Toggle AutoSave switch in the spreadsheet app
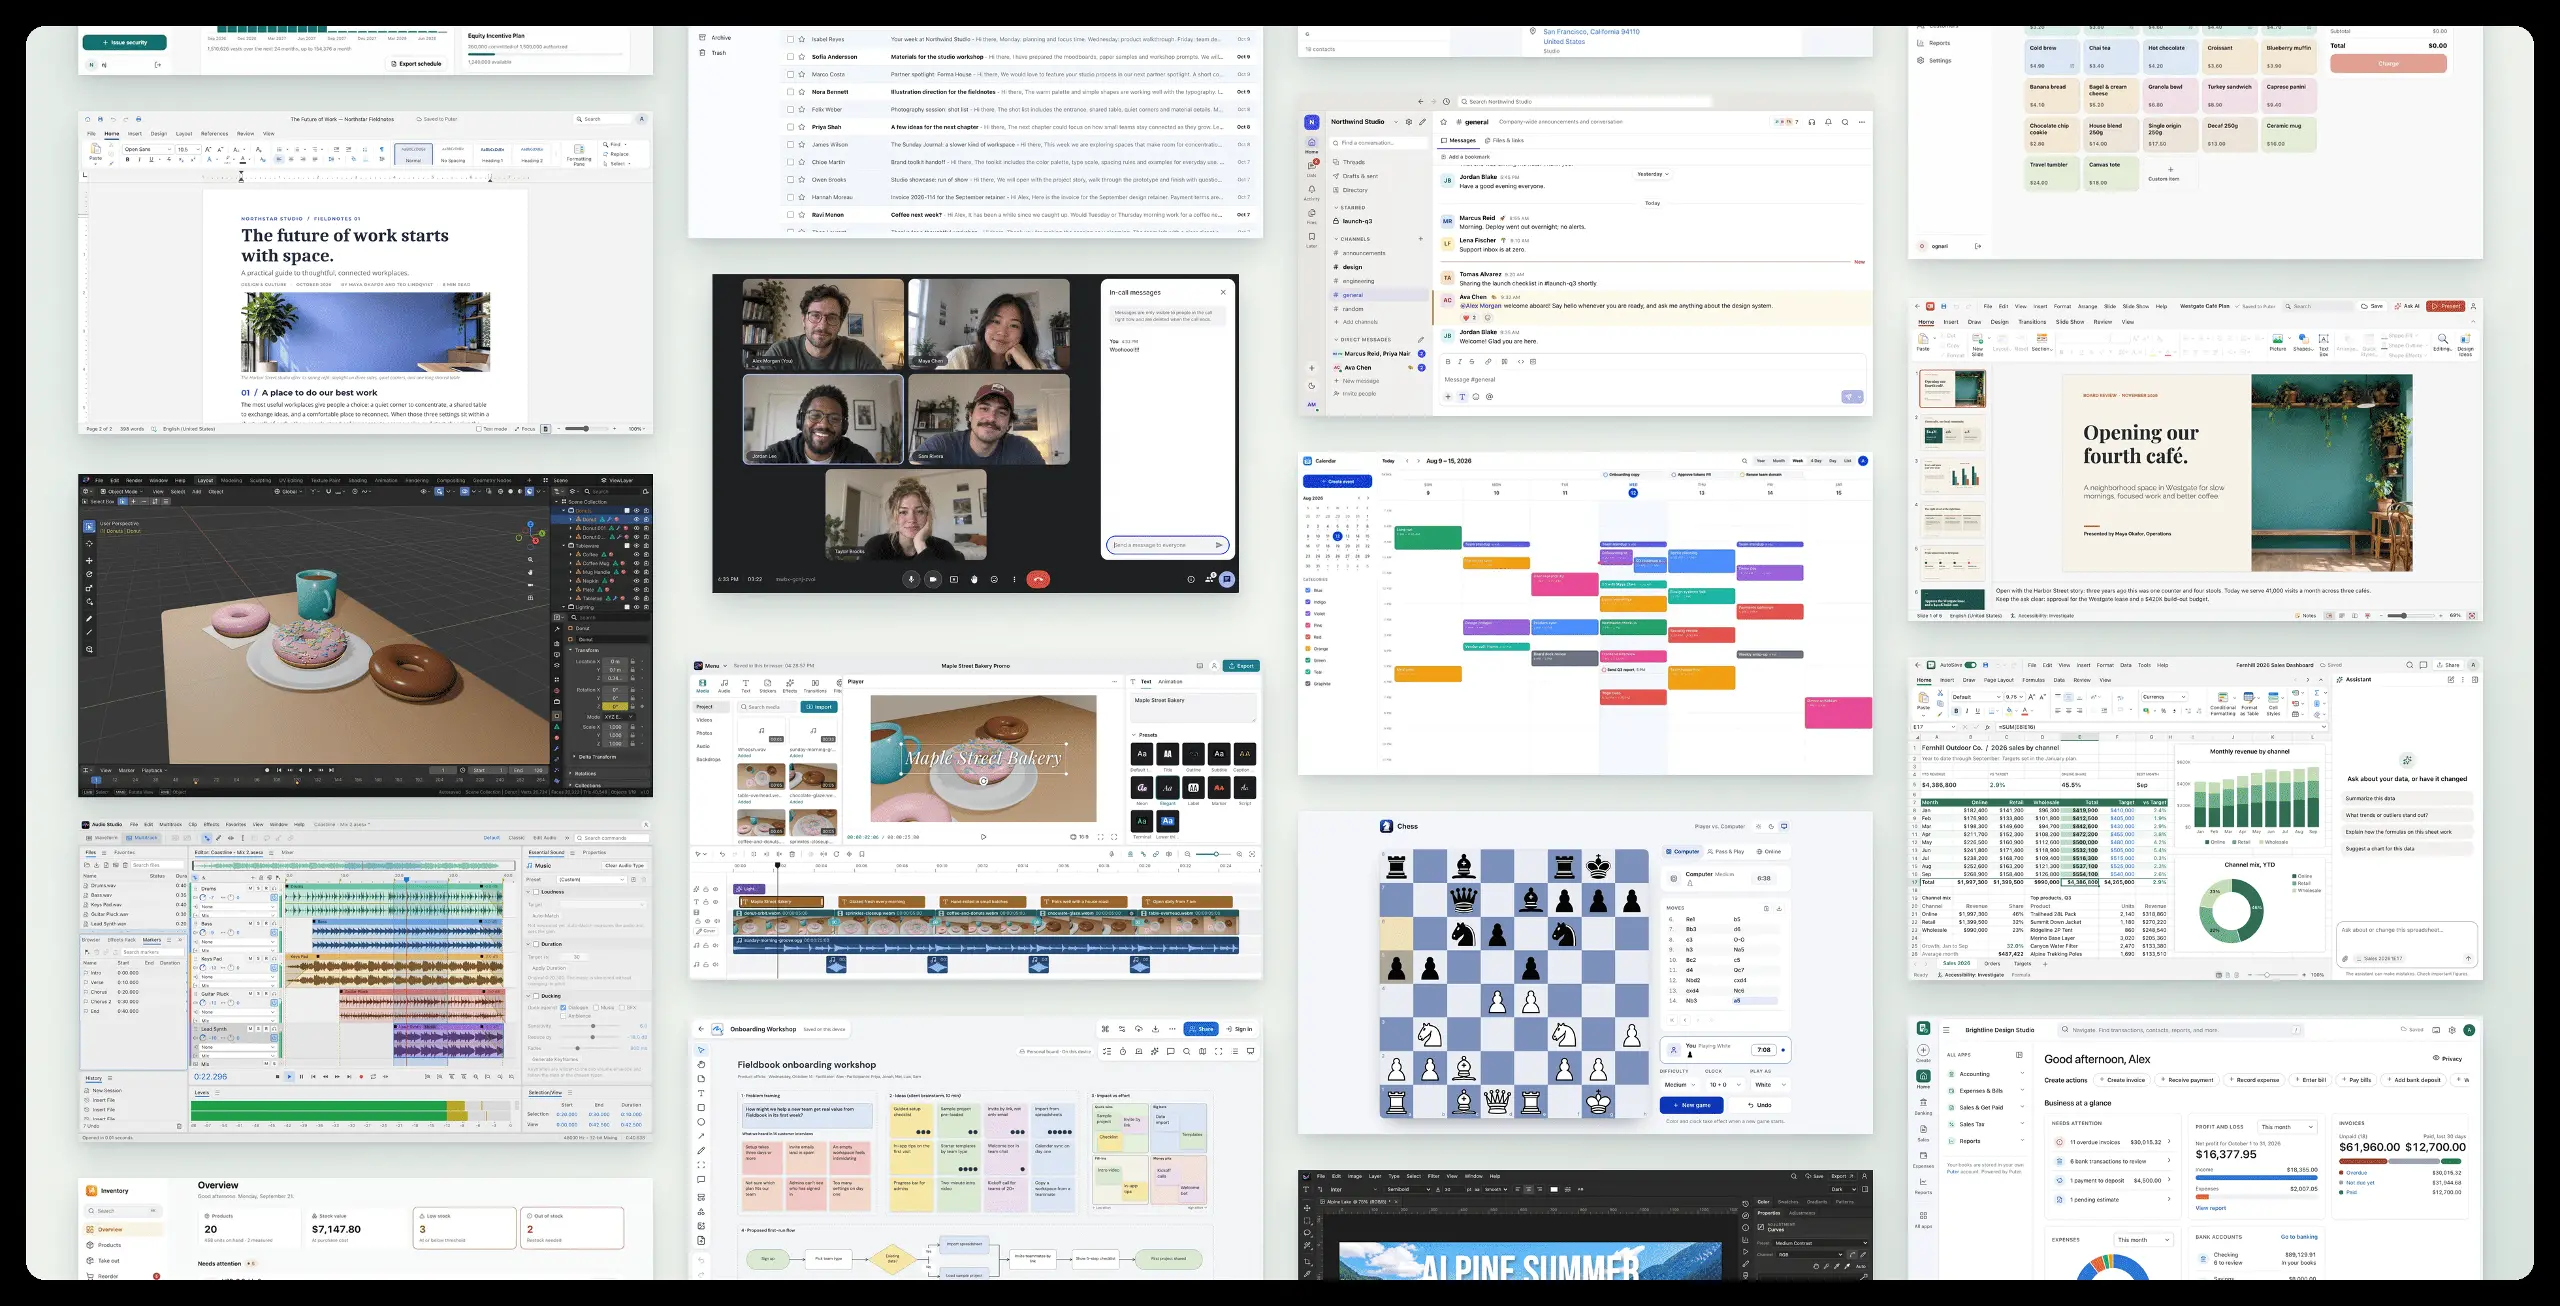 click(1971, 665)
